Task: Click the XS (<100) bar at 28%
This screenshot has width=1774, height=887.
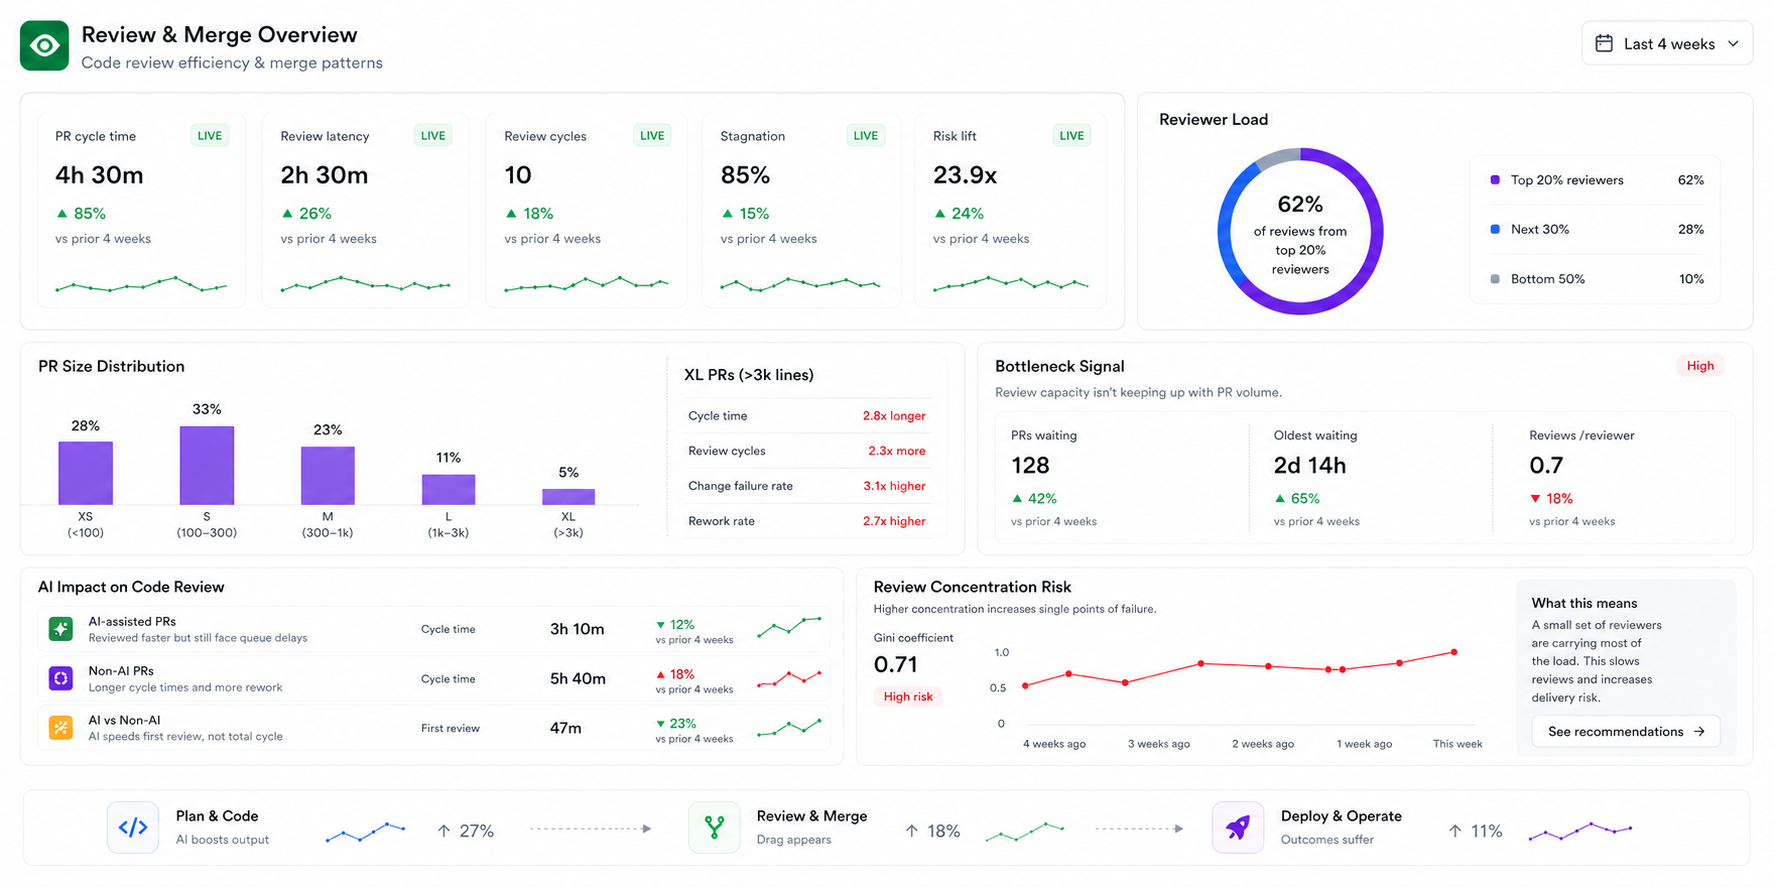Action: click(85, 473)
